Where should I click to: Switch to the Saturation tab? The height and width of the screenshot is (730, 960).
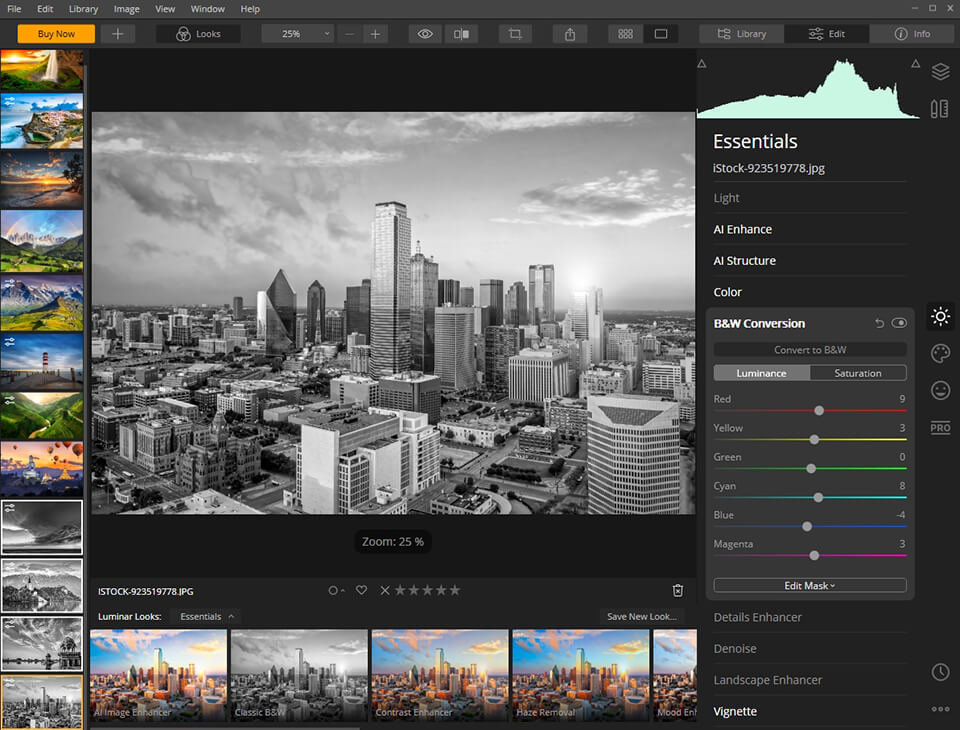[857, 373]
